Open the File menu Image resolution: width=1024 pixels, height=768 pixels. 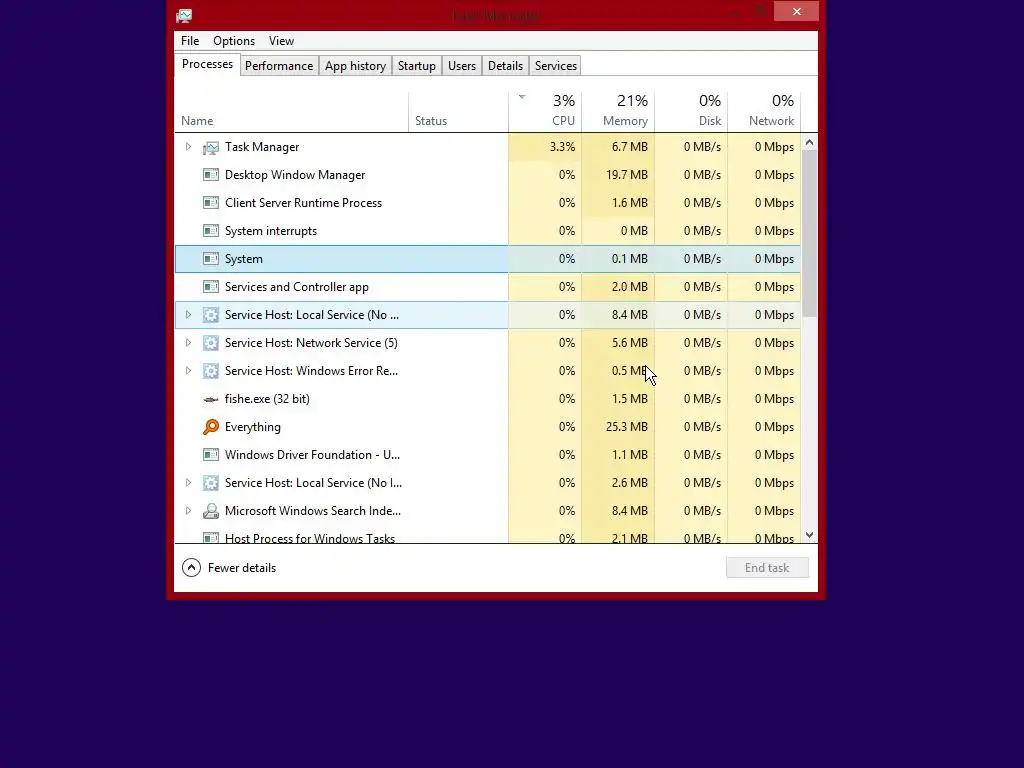(190, 40)
